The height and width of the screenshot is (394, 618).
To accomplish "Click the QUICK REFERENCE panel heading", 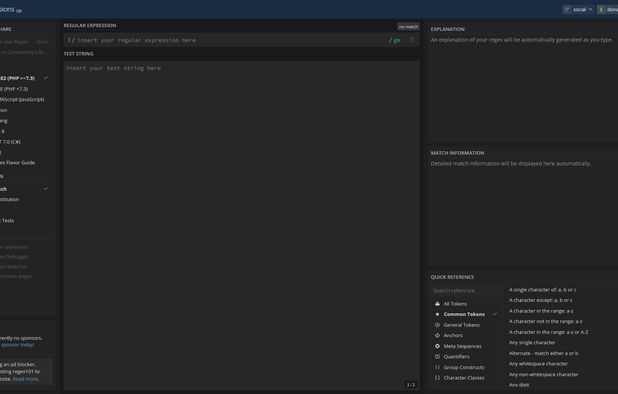I will (x=452, y=277).
